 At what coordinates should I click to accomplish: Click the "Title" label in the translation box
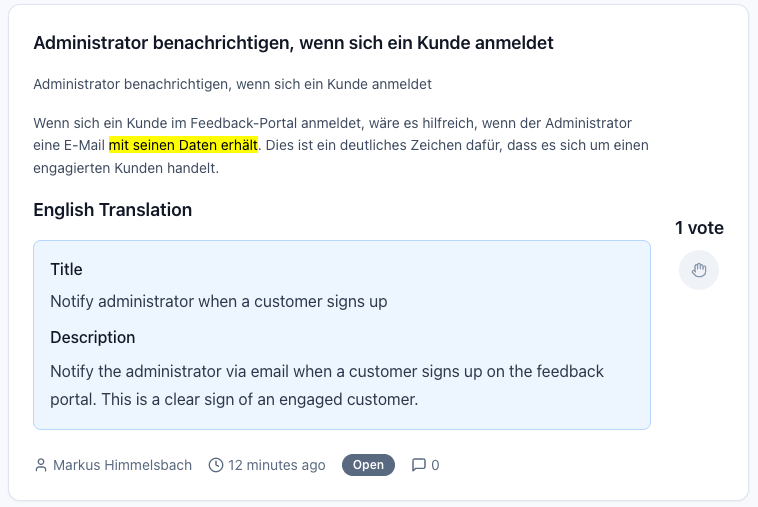point(66,269)
